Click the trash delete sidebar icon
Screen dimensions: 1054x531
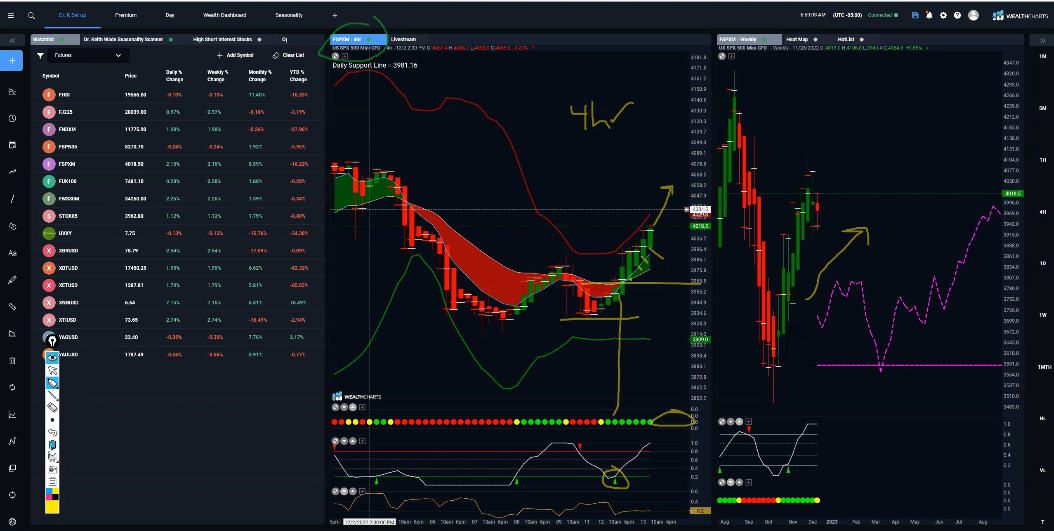pyautogui.click(x=12, y=360)
